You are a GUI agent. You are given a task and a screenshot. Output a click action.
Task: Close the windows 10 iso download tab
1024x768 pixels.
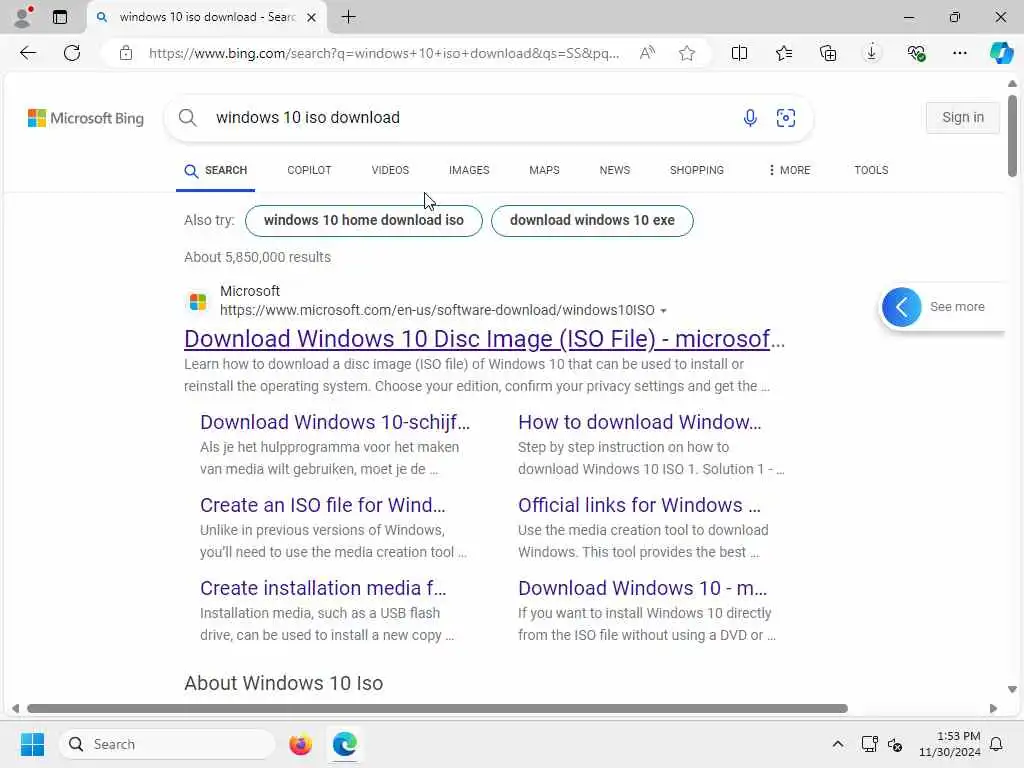(x=312, y=18)
